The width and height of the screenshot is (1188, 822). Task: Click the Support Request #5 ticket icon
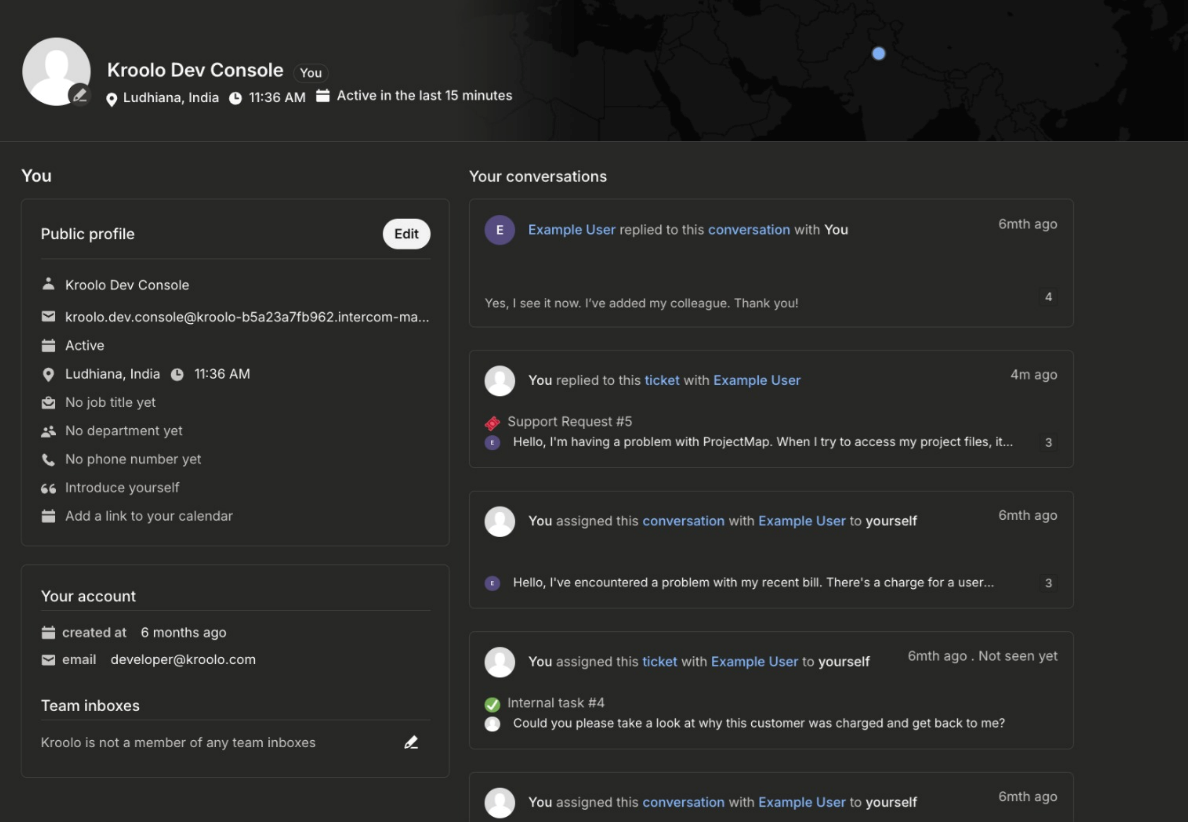coord(492,422)
